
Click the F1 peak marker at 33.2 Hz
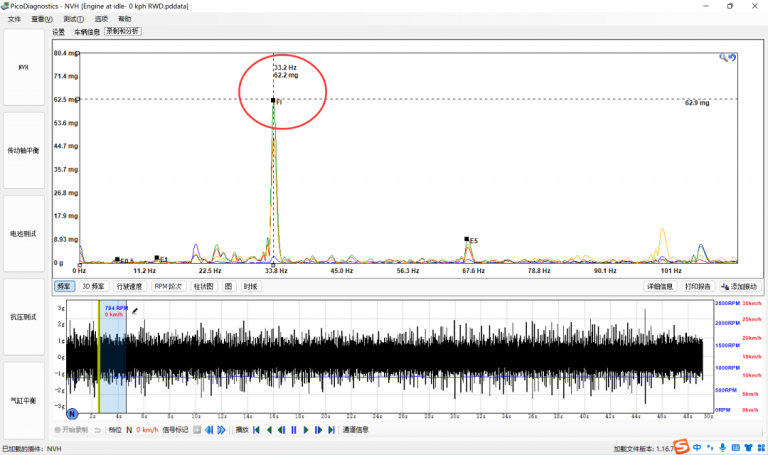273,100
